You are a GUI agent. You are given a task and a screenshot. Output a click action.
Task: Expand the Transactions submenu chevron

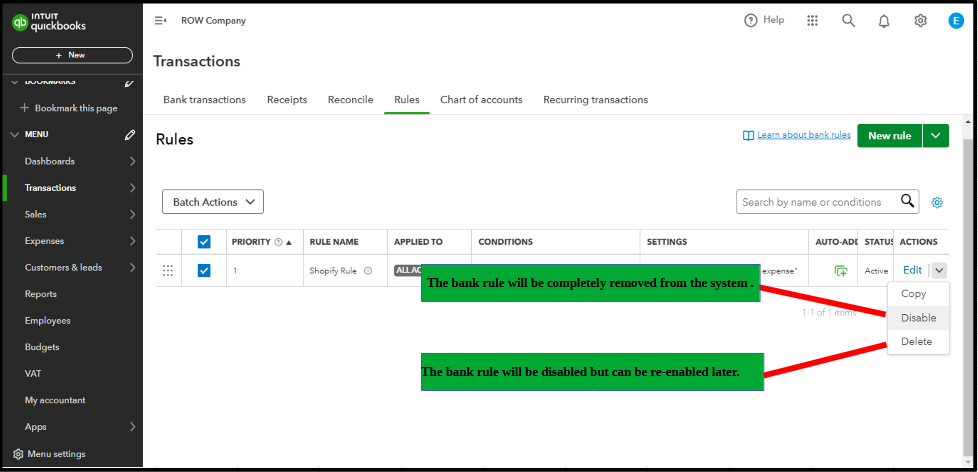(132, 188)
